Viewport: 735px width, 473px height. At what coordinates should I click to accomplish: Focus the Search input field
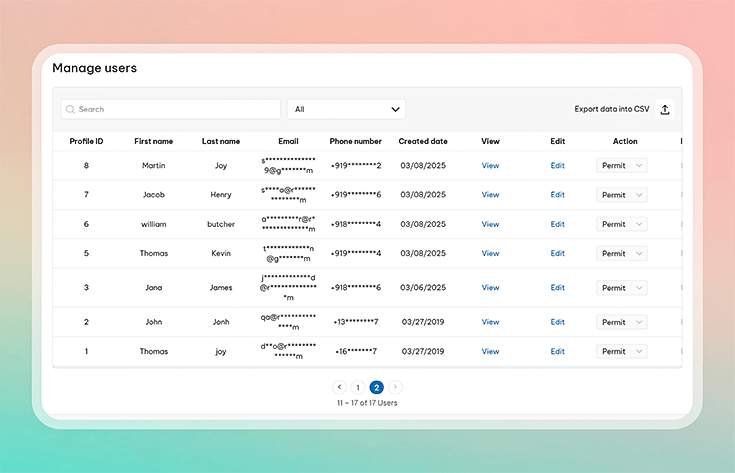click(x=171, y=109)
